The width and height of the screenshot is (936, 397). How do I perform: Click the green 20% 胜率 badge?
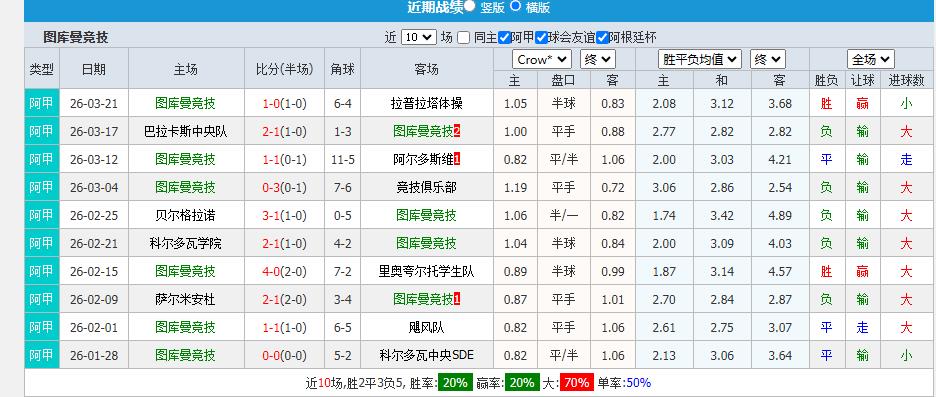click(x=455, y=383)
